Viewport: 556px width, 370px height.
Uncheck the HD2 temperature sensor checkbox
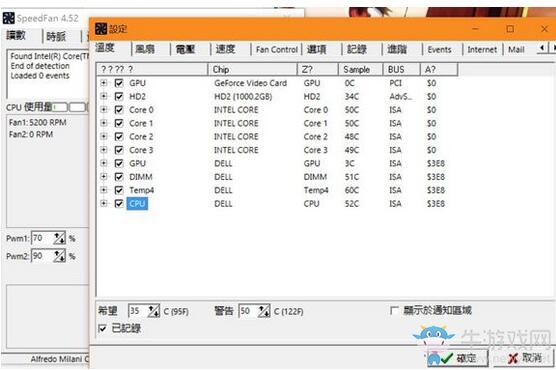pos(119,96)
